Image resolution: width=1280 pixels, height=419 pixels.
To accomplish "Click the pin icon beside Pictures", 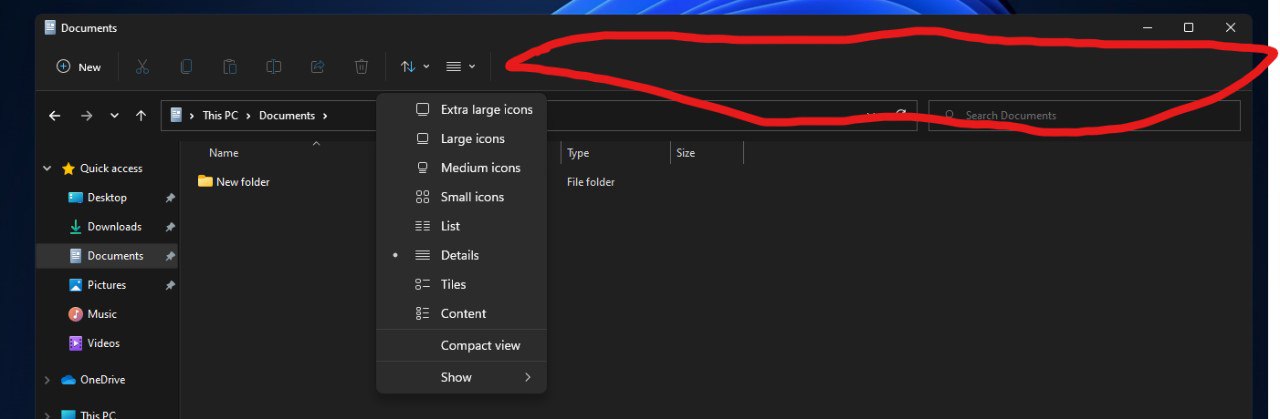I will 170,285.
